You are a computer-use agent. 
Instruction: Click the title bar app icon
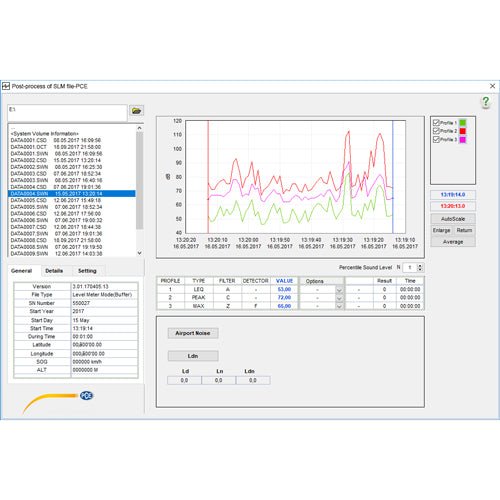[x=6, y=86]
